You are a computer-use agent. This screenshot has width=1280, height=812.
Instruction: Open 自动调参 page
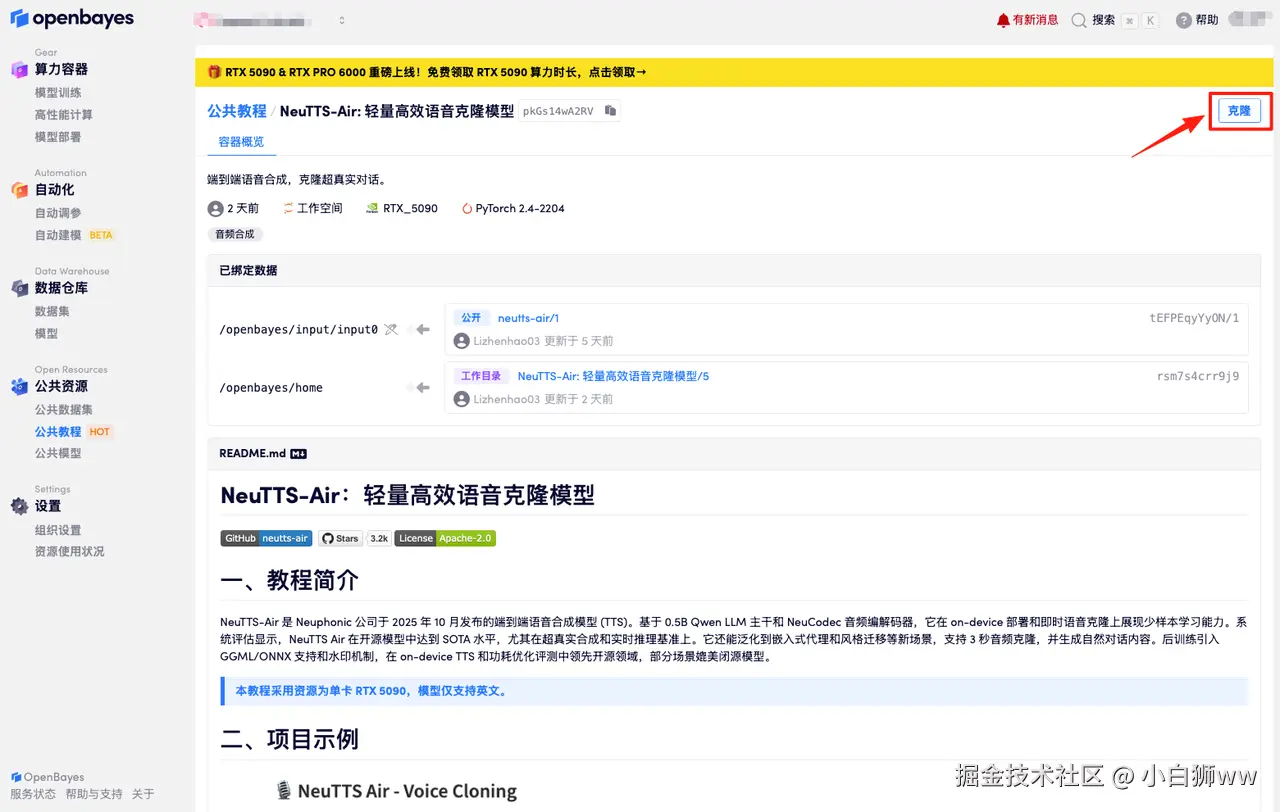tap(58, 213)
